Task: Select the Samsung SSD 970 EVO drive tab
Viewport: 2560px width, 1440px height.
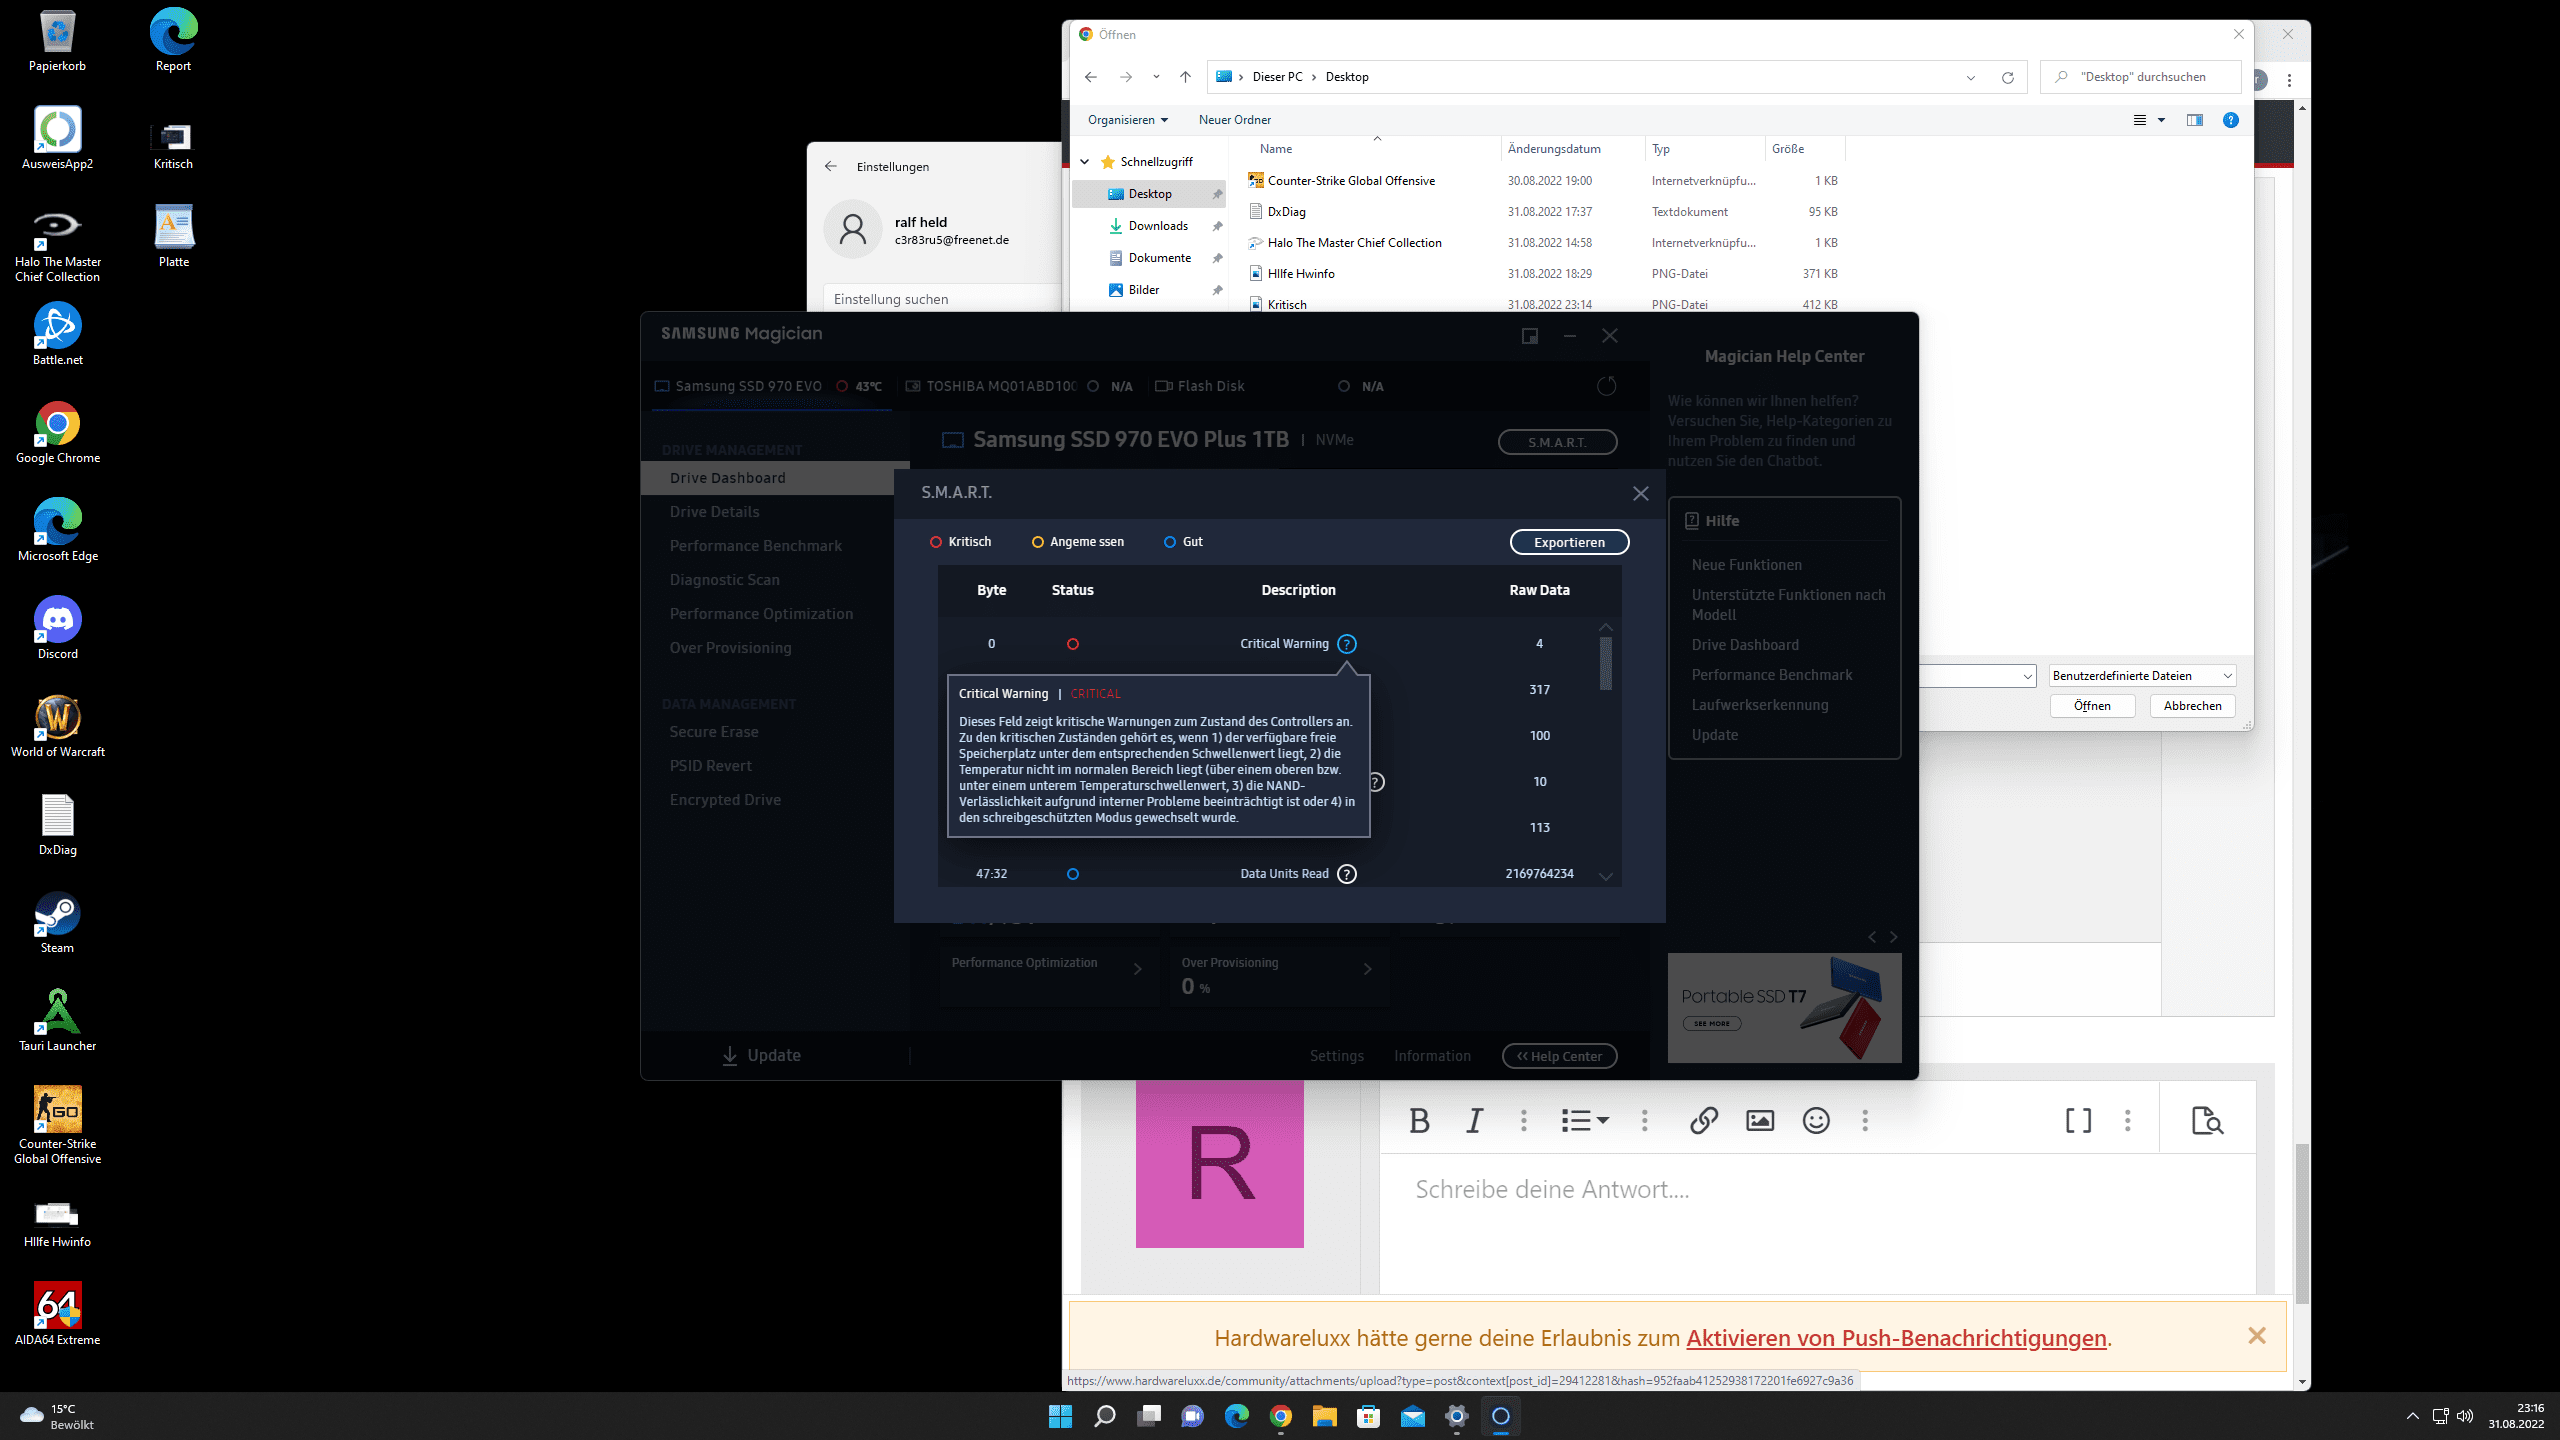Action: [769, 386]
